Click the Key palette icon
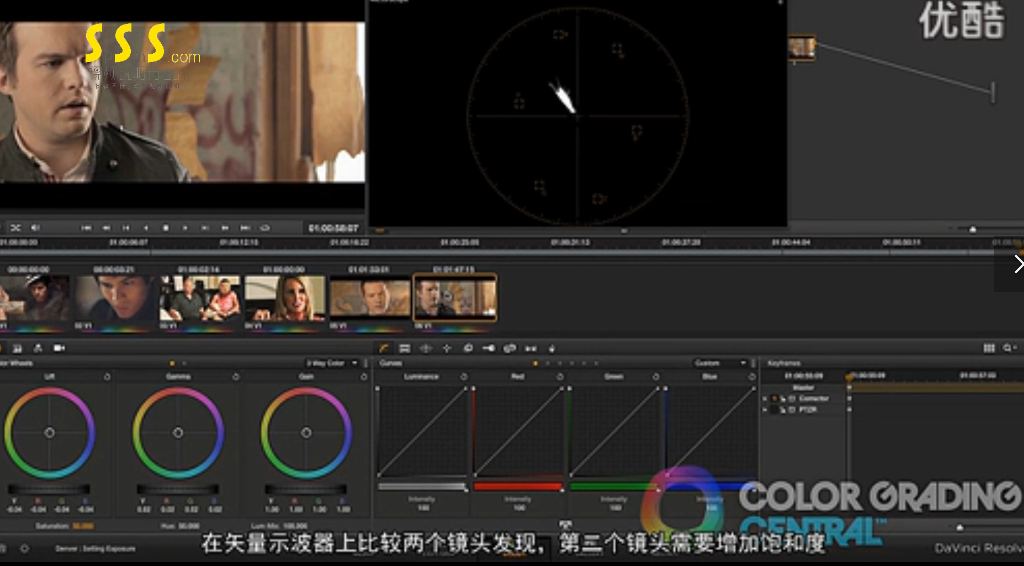The height and width of the screenshot is (566, 1024). 488,348
